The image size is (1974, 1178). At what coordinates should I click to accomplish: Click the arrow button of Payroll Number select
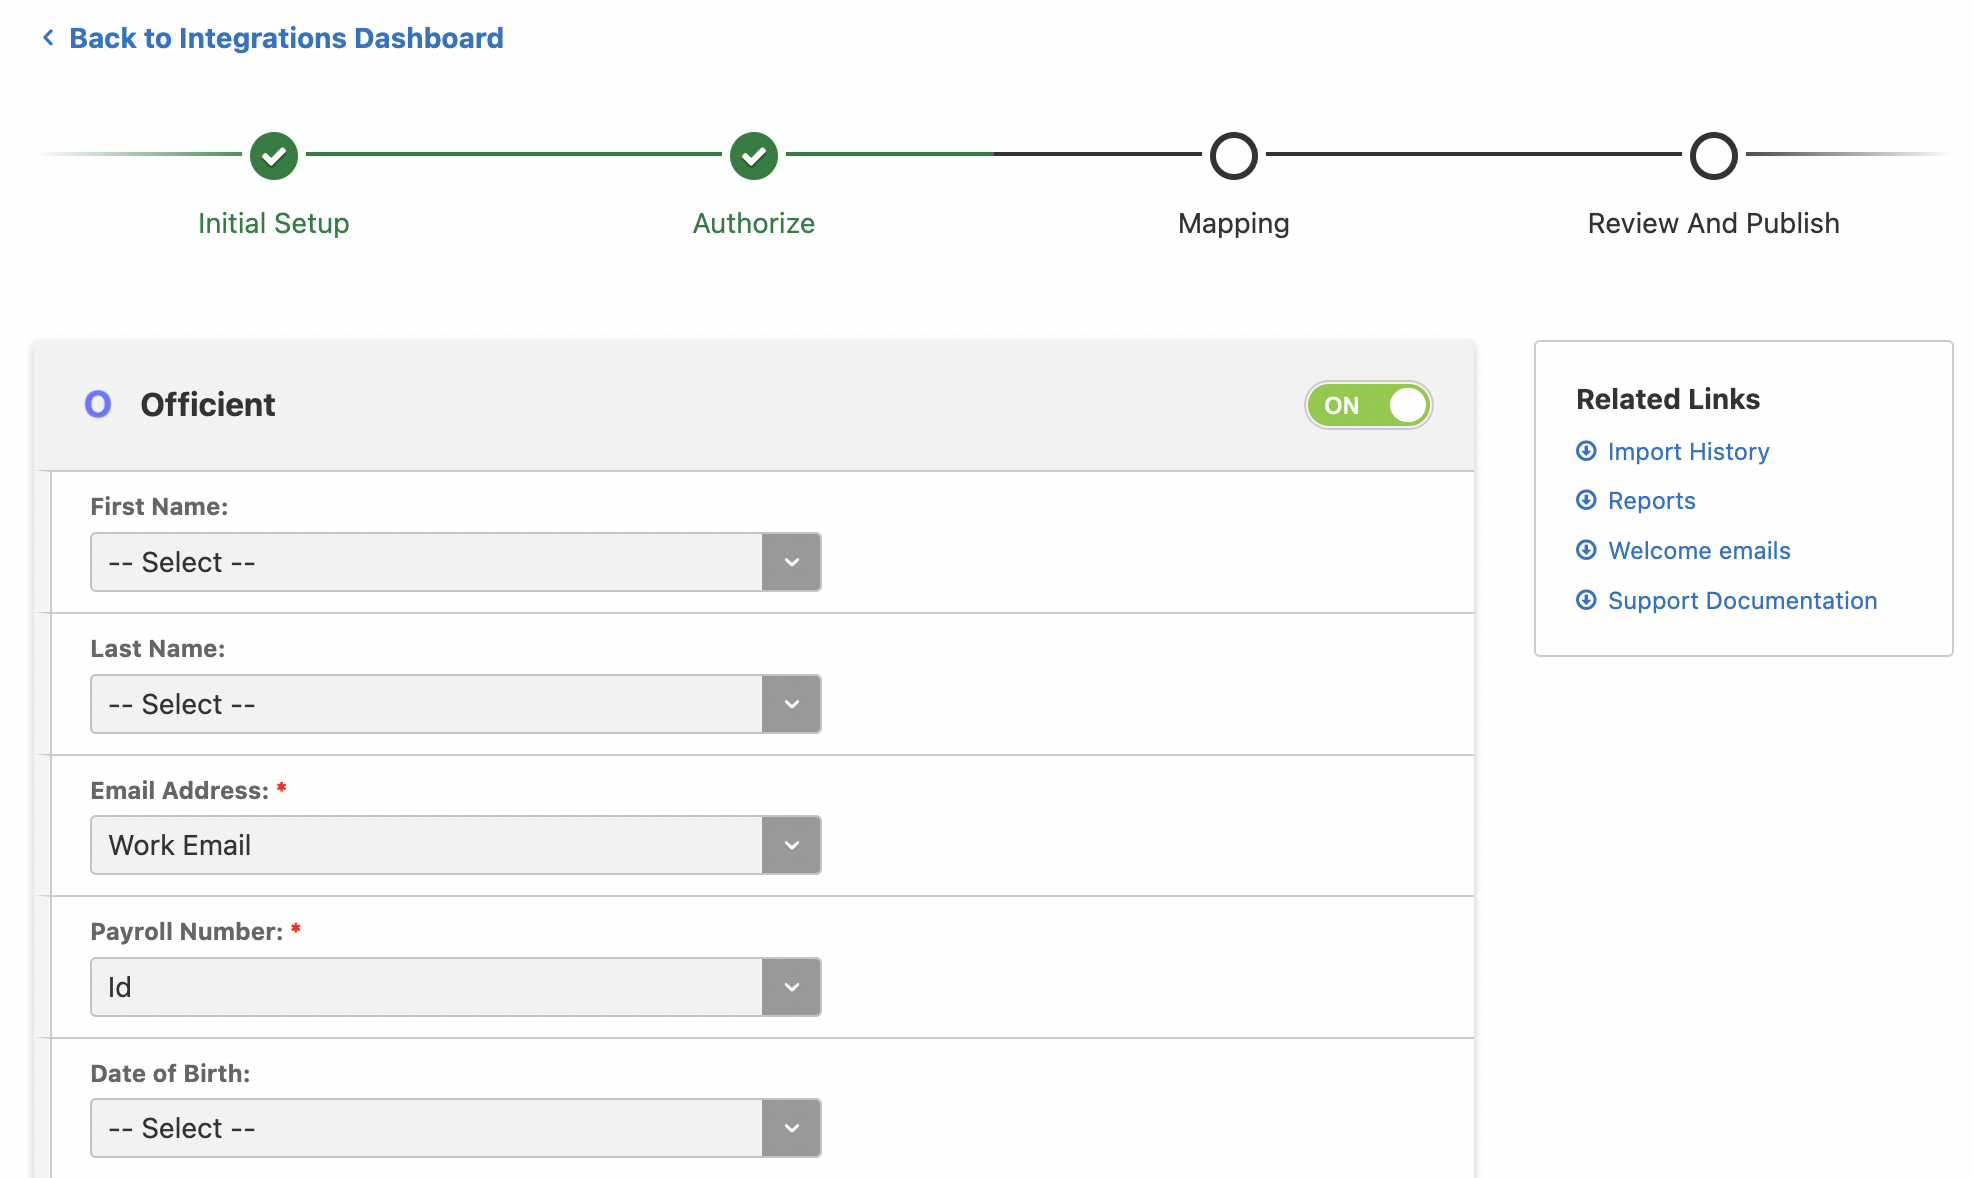[x=791, y=987]
